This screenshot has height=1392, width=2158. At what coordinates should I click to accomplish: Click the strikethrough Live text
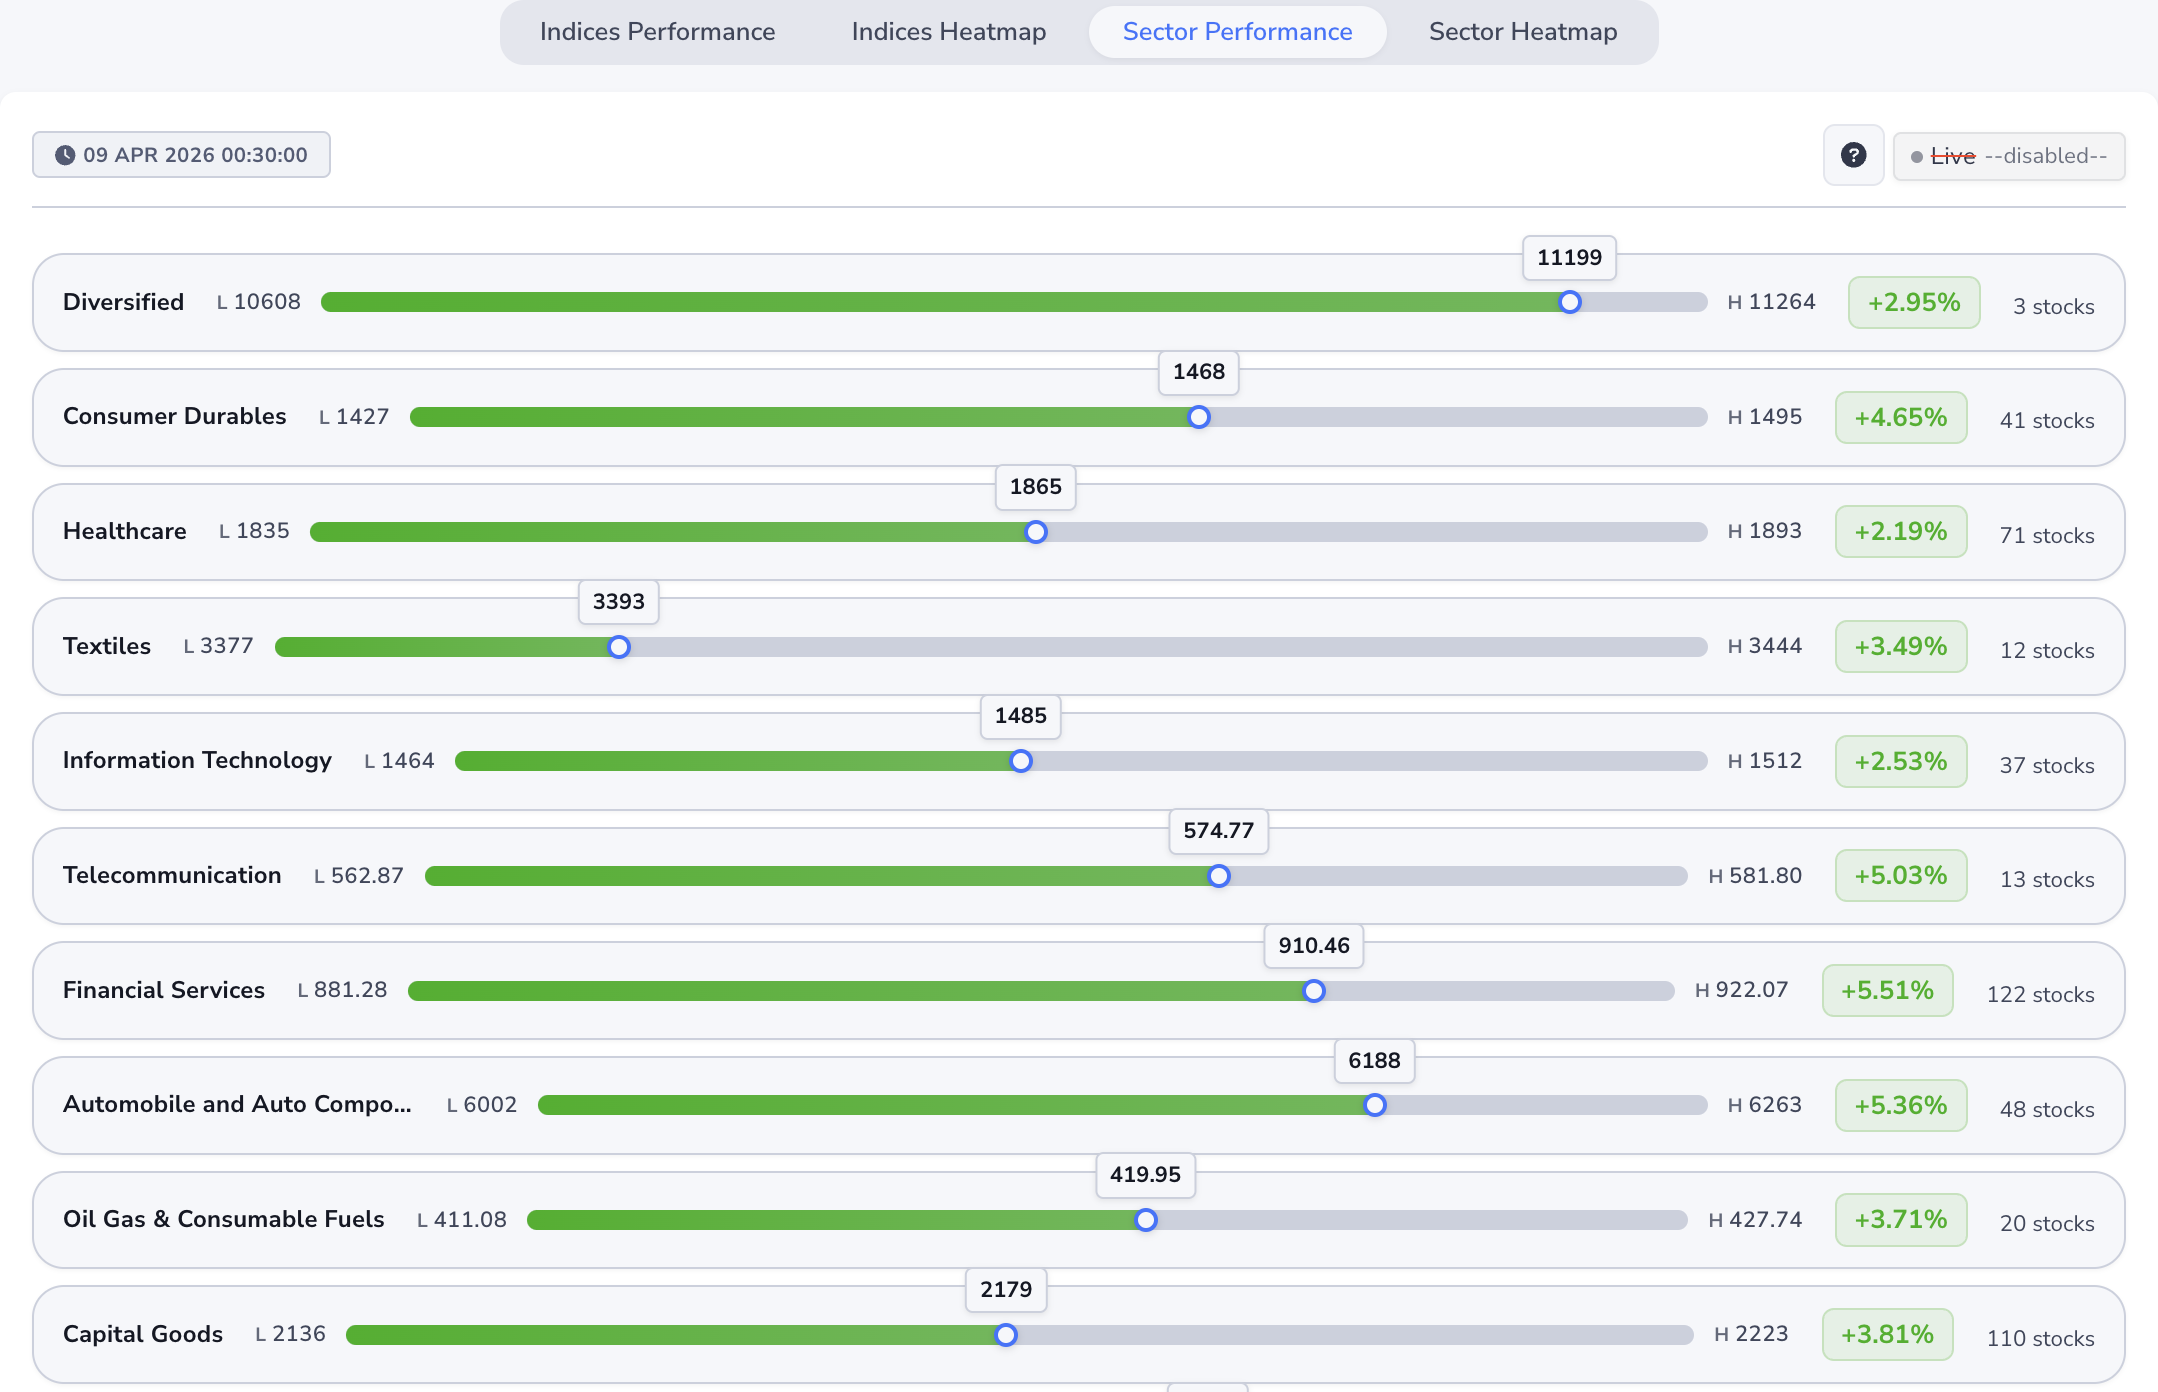tap(1952, 156)
